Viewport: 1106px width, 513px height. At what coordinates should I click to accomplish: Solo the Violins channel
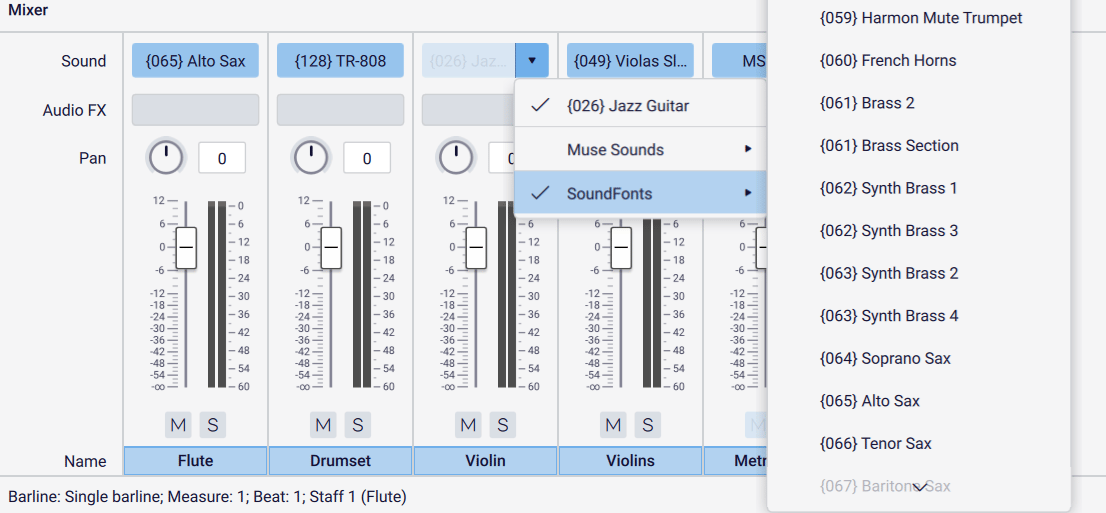[648, 425]
